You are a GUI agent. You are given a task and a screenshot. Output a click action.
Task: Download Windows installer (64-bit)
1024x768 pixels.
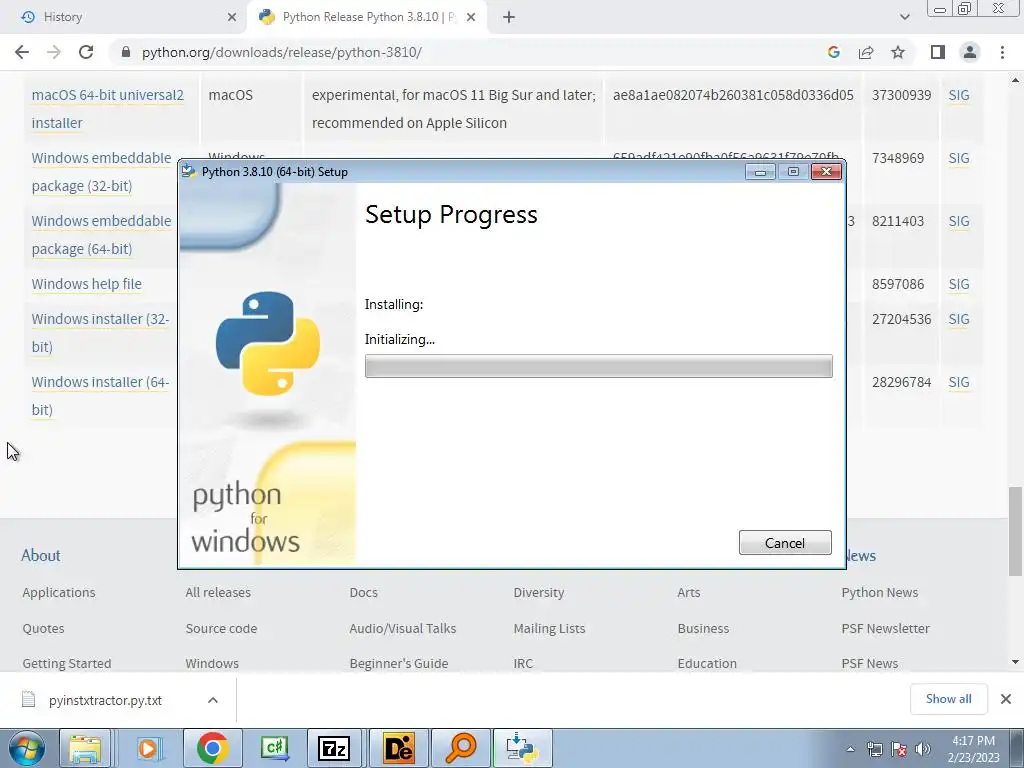coord(100,396)
